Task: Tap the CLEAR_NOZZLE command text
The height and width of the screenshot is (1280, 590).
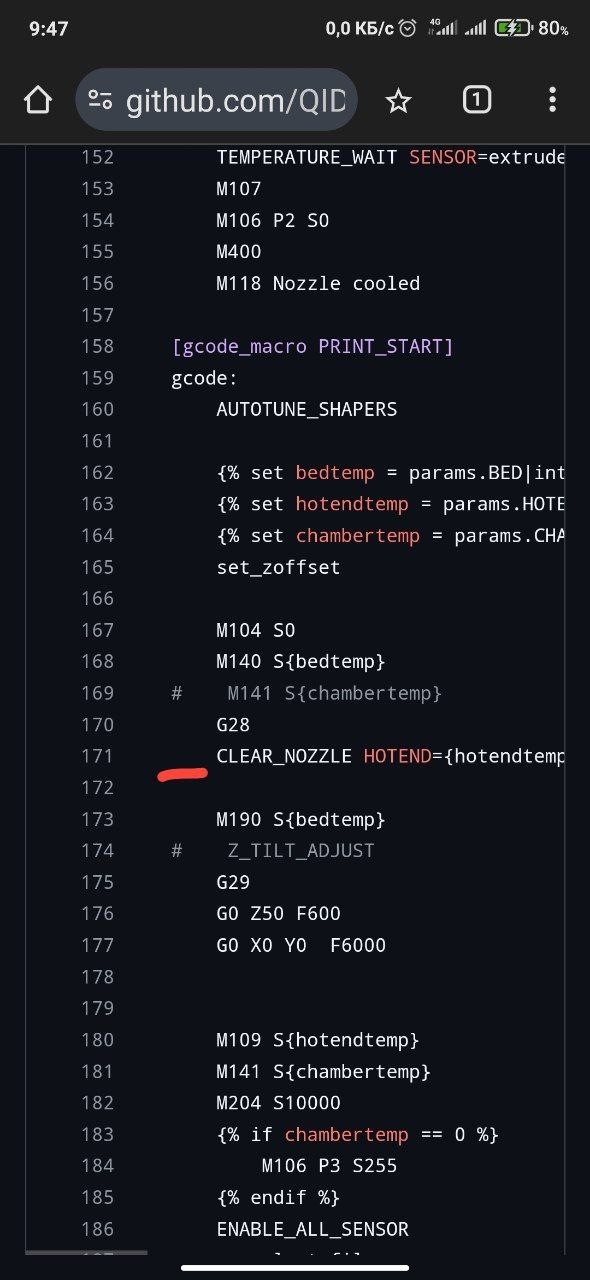Action: coord(284,756)
